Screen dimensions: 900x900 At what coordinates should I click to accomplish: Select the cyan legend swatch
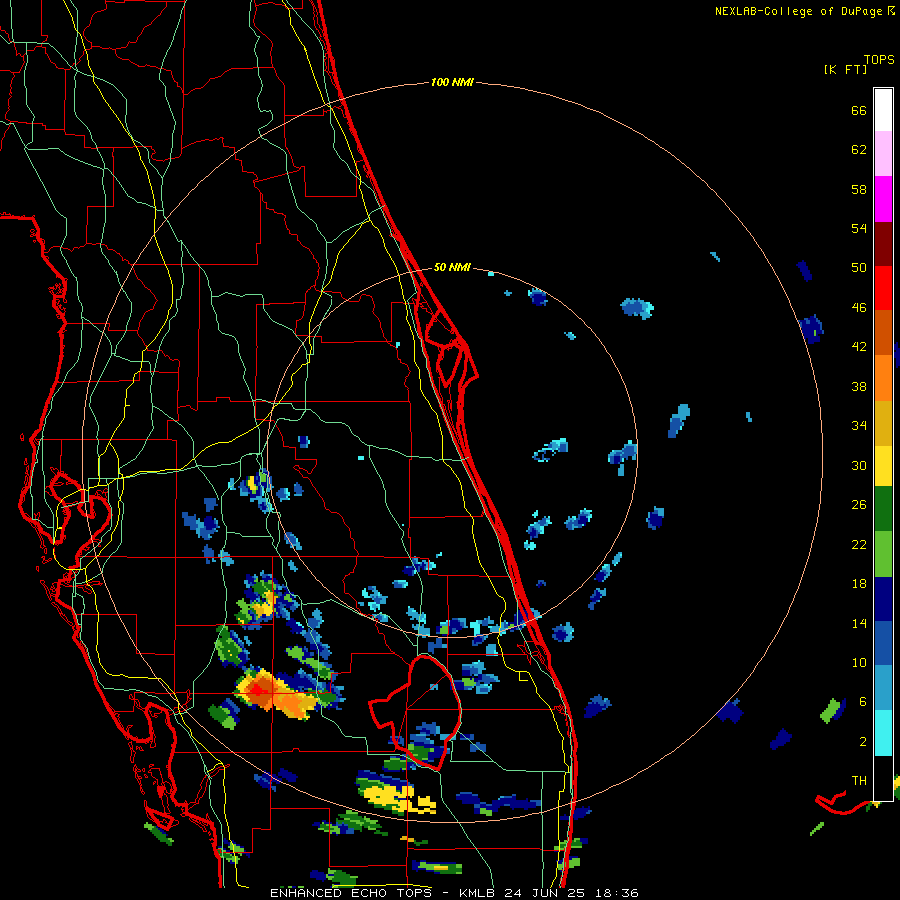883,733
